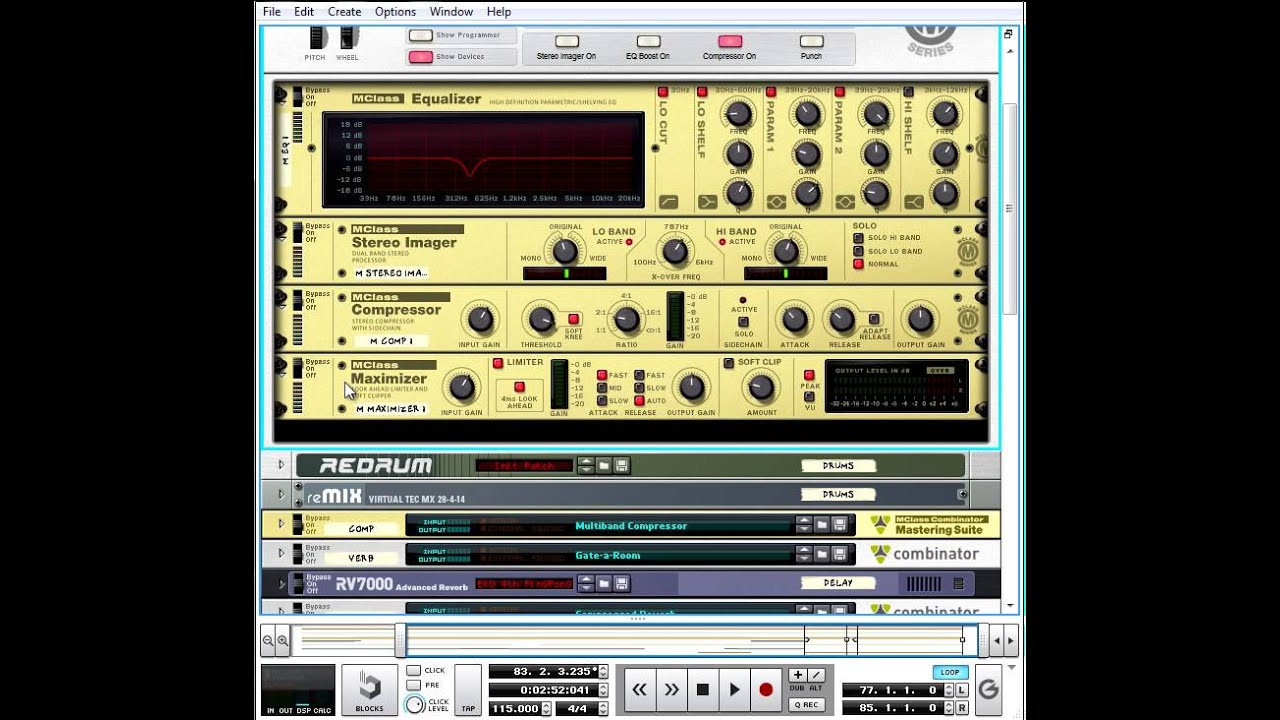Browse patches on the Redrum device
Screen dimensions: 1280x720
(x=604, y=465)
